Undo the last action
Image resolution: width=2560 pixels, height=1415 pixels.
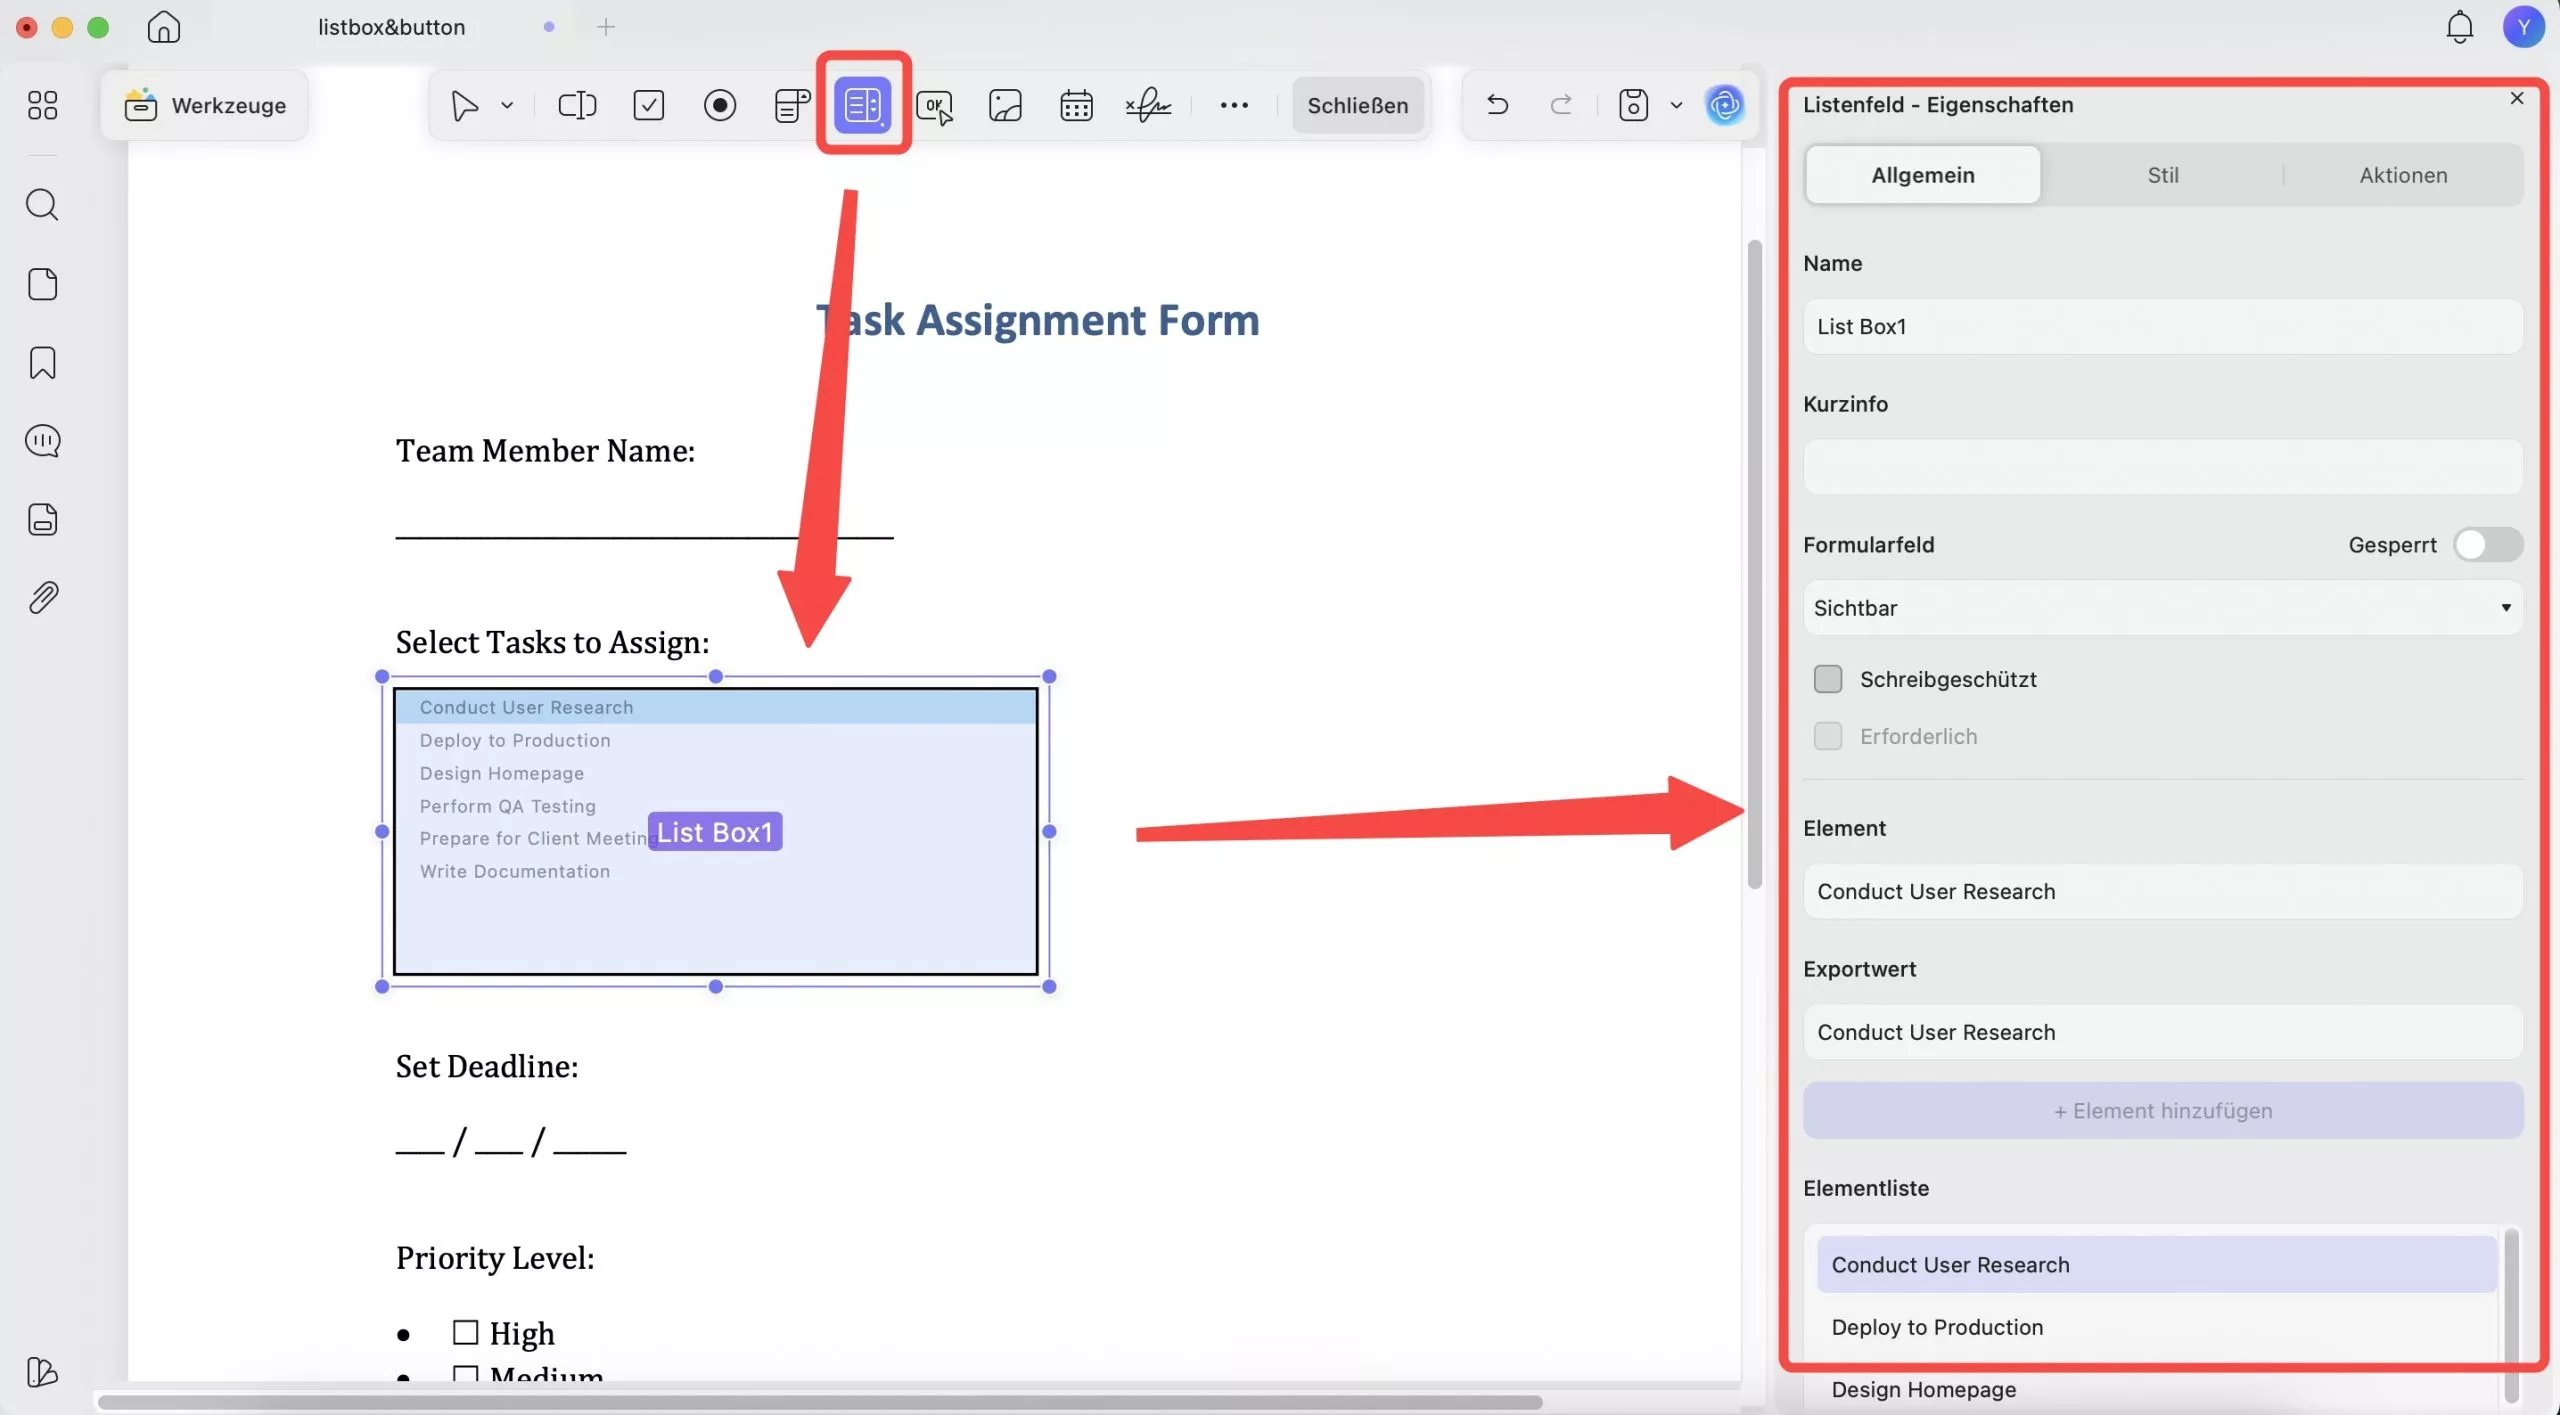(x=1497, y=104)
